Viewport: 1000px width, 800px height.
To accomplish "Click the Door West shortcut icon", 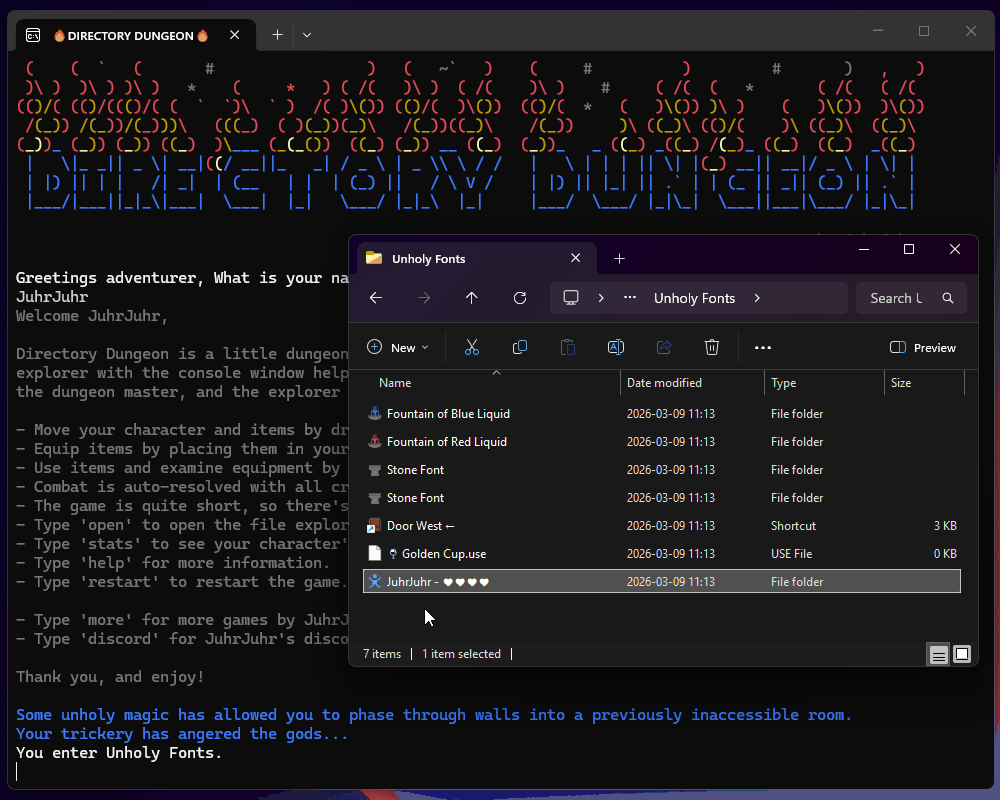I will [375, 526].
